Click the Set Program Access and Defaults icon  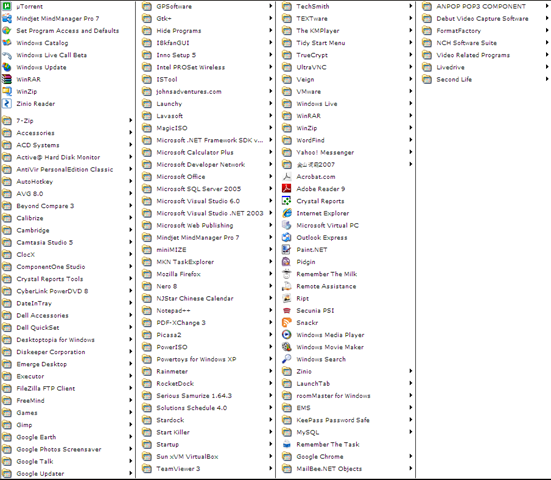[7, 31]
